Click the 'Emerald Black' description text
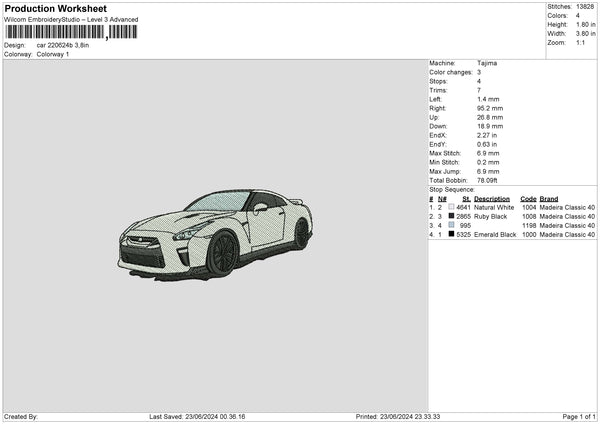 495,235
